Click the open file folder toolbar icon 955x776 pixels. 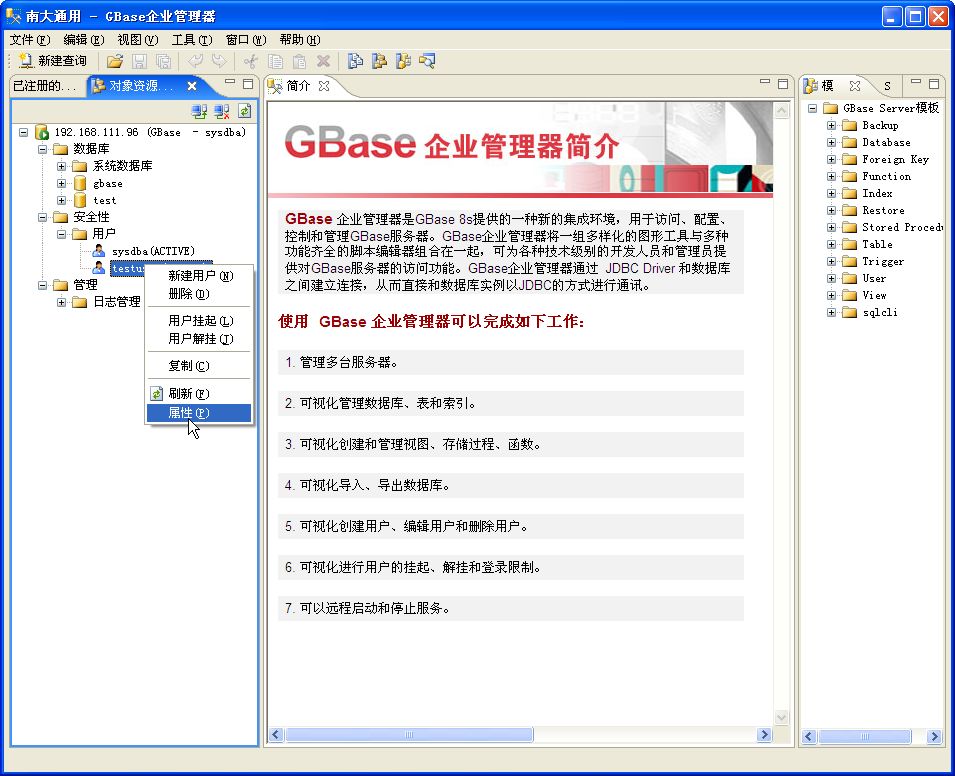(x=115, y=61)
